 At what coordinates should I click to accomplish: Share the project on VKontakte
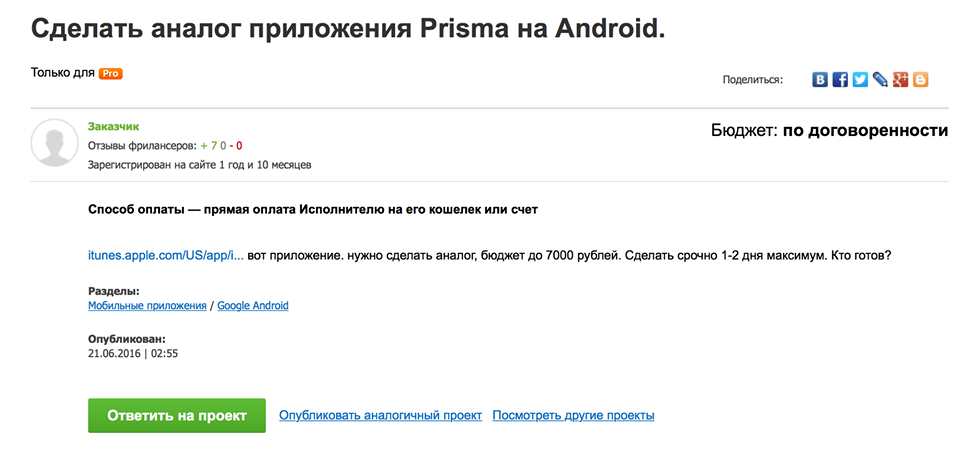pyautogui.click(x=820, y=79)
